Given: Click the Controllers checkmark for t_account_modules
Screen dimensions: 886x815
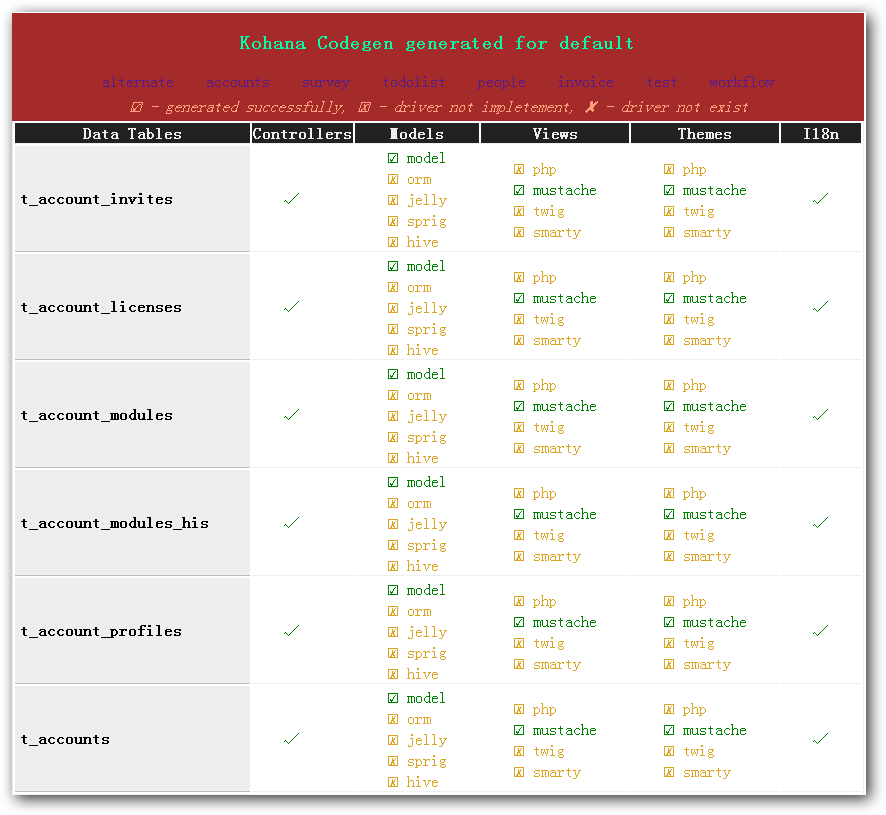Looking at the screenshot, I should point(292,415).
